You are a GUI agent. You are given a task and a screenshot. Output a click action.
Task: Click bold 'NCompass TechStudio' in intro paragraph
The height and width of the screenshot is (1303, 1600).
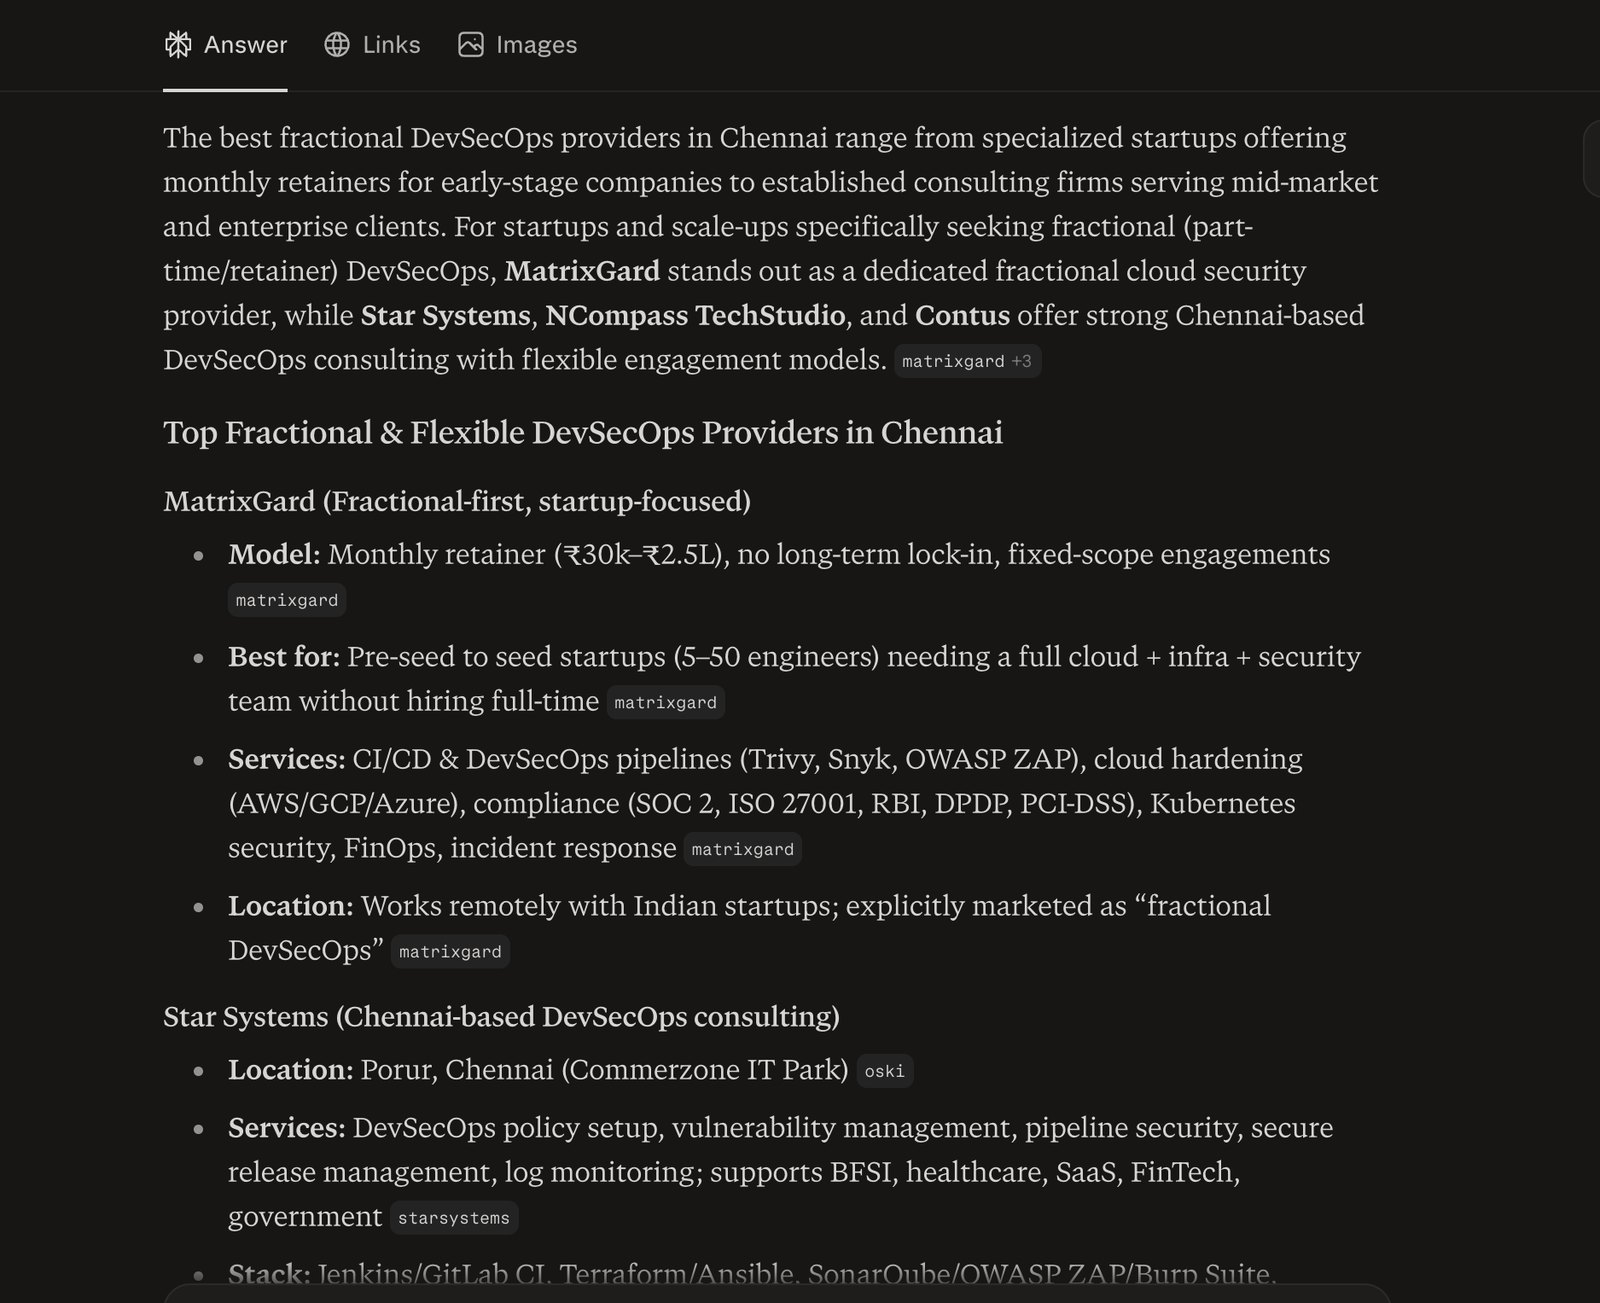point(695,316)
